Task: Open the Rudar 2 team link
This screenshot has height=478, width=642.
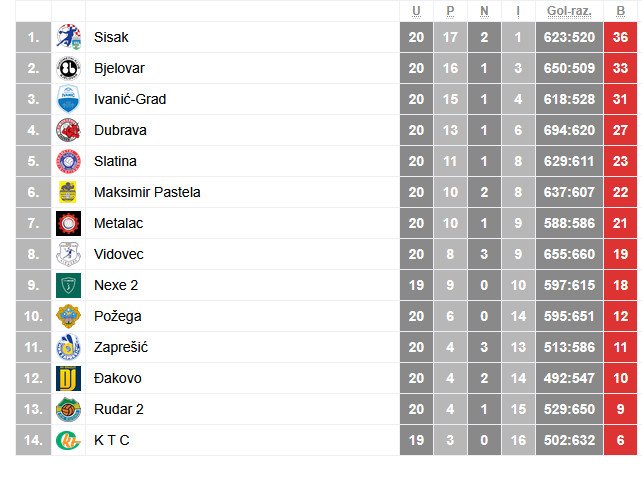Action: 119,409
